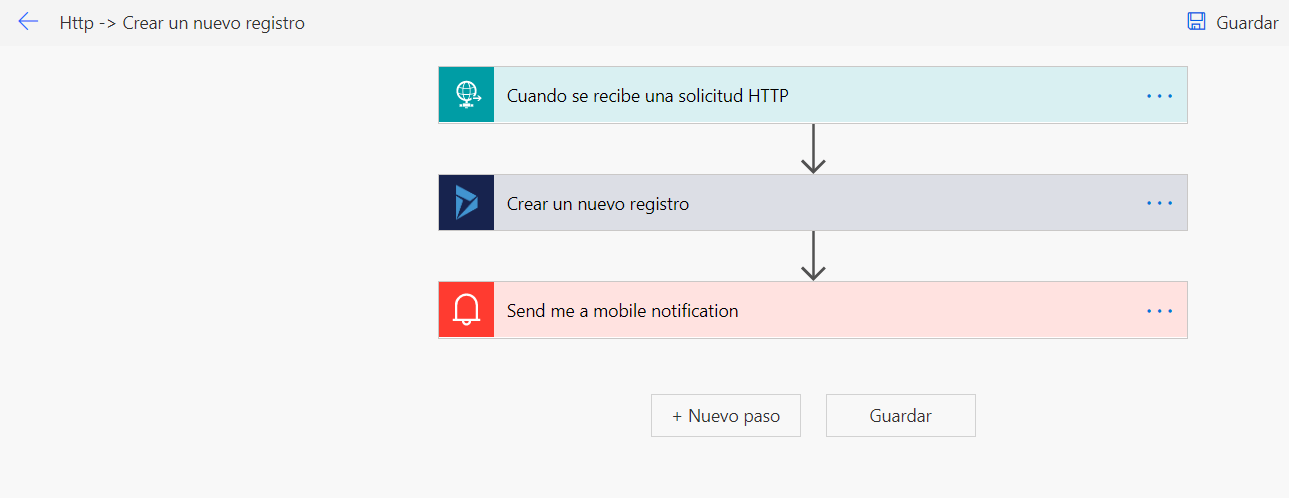Open ellipsis menu for Crear un nuevo registro
This screenshot has height=498, width=1289.
click(1159, 203)
